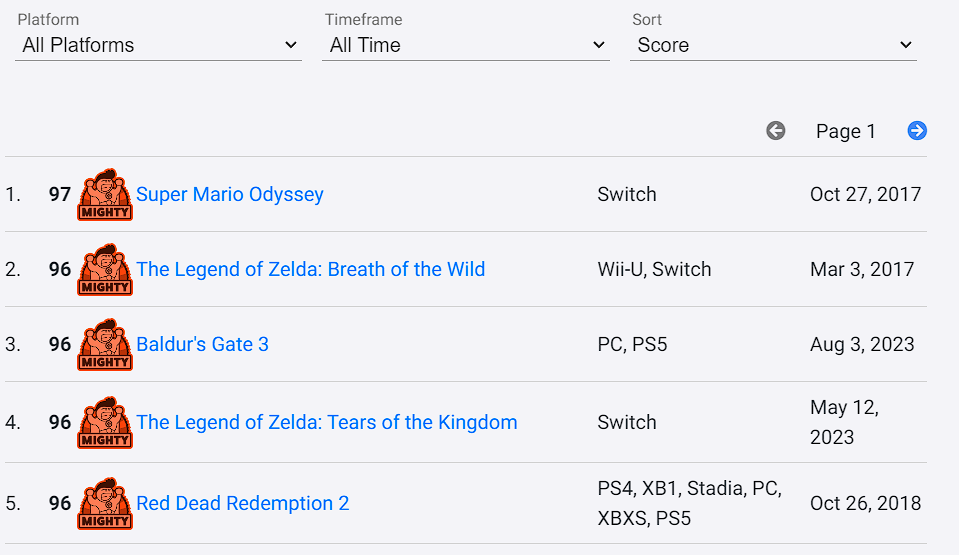Open Zelda: Tears of the Kingdom link
This screenshot has height=555, width=959.
point(327,422)
